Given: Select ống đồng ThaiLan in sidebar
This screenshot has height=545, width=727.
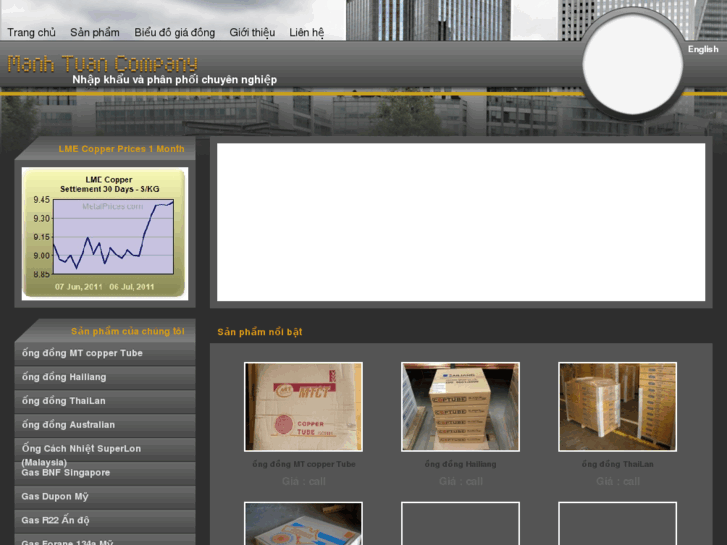Looking at the screenshot, I should (105, 401).
